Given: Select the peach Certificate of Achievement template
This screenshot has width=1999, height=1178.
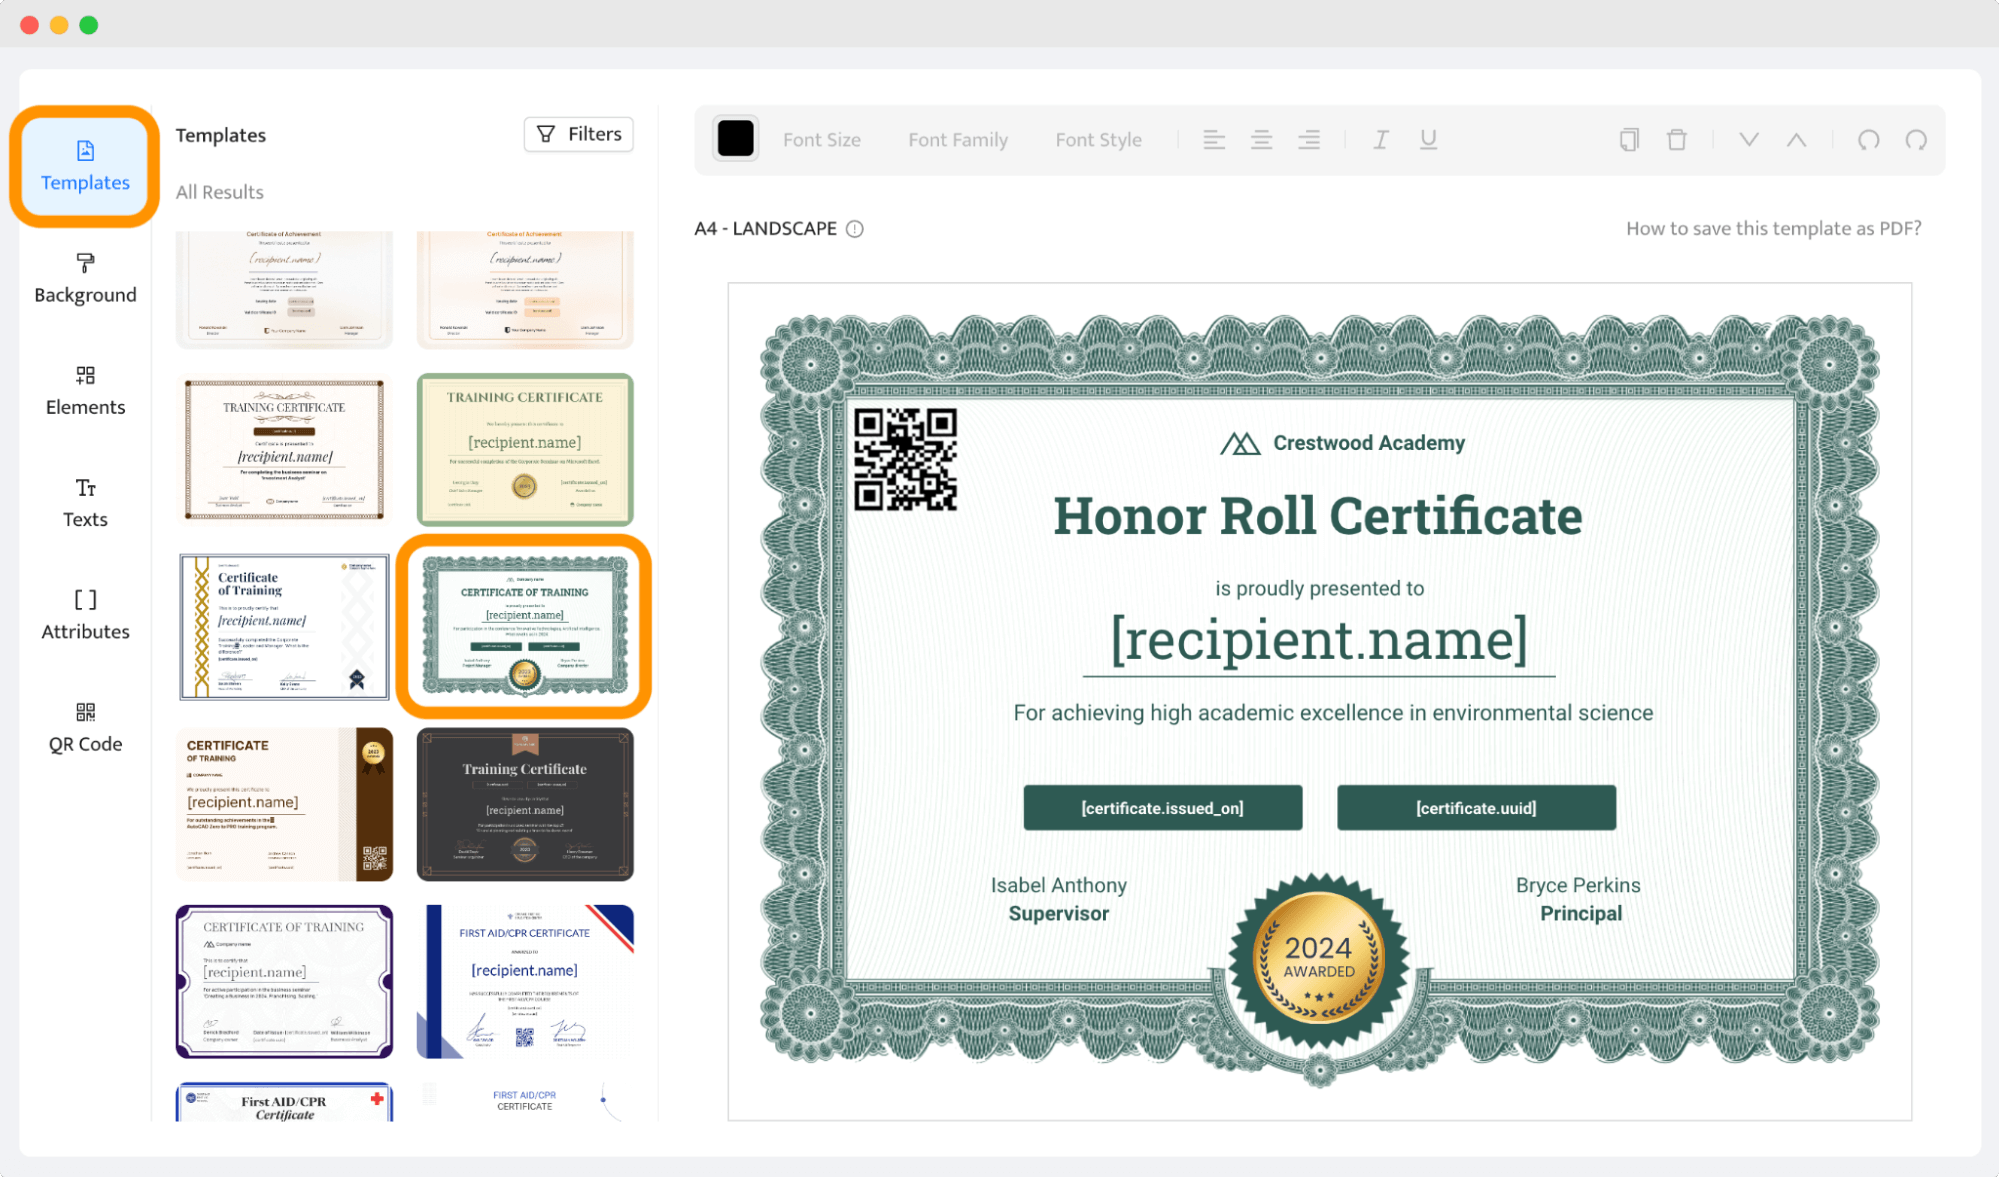Looking at the screenshot, I should [525, 289].
